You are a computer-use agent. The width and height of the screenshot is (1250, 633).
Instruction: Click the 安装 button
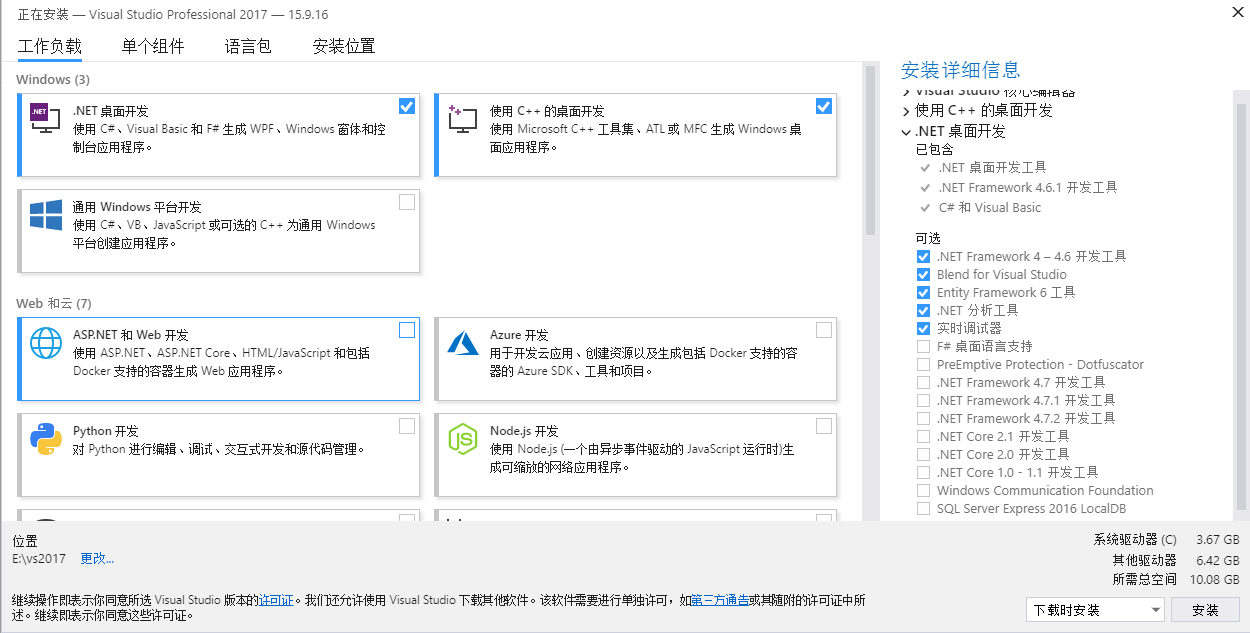pyautogui.click(x=1205, y=609)
